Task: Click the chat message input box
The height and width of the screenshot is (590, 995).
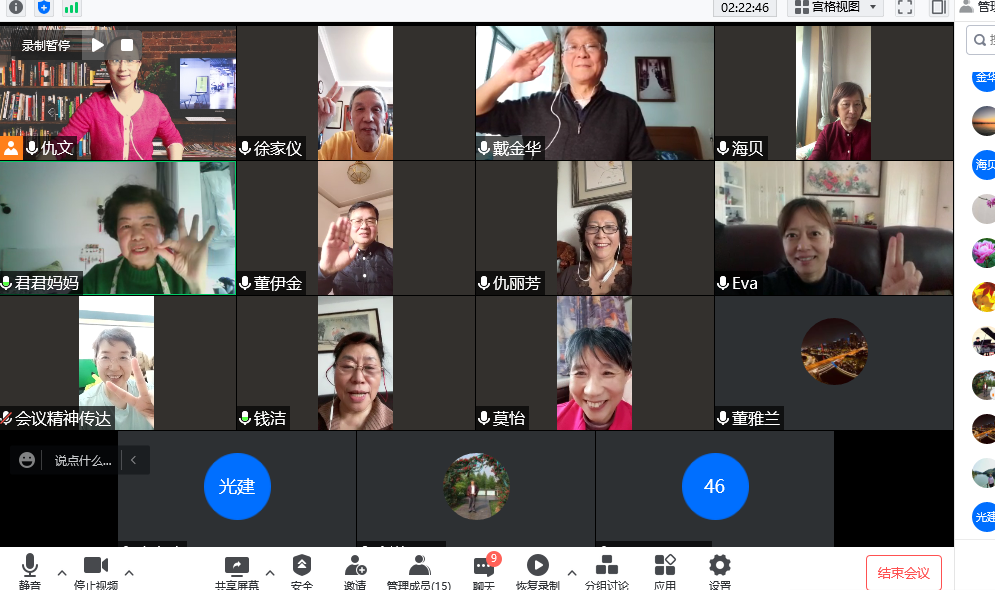Action: point(83,460)
